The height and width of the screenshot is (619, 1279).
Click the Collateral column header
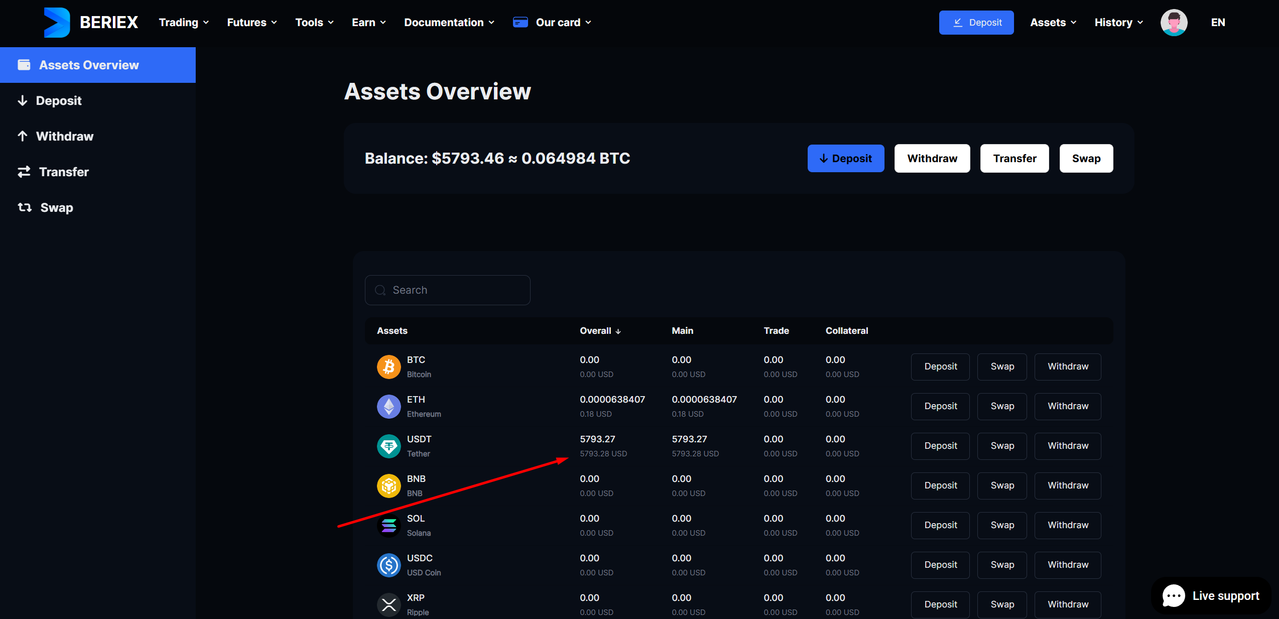[847, 331]
